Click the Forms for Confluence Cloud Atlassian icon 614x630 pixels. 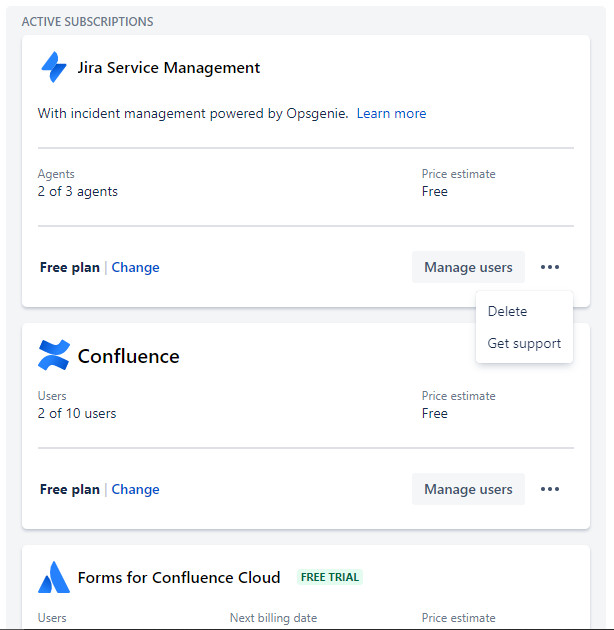tap(54, 577)
